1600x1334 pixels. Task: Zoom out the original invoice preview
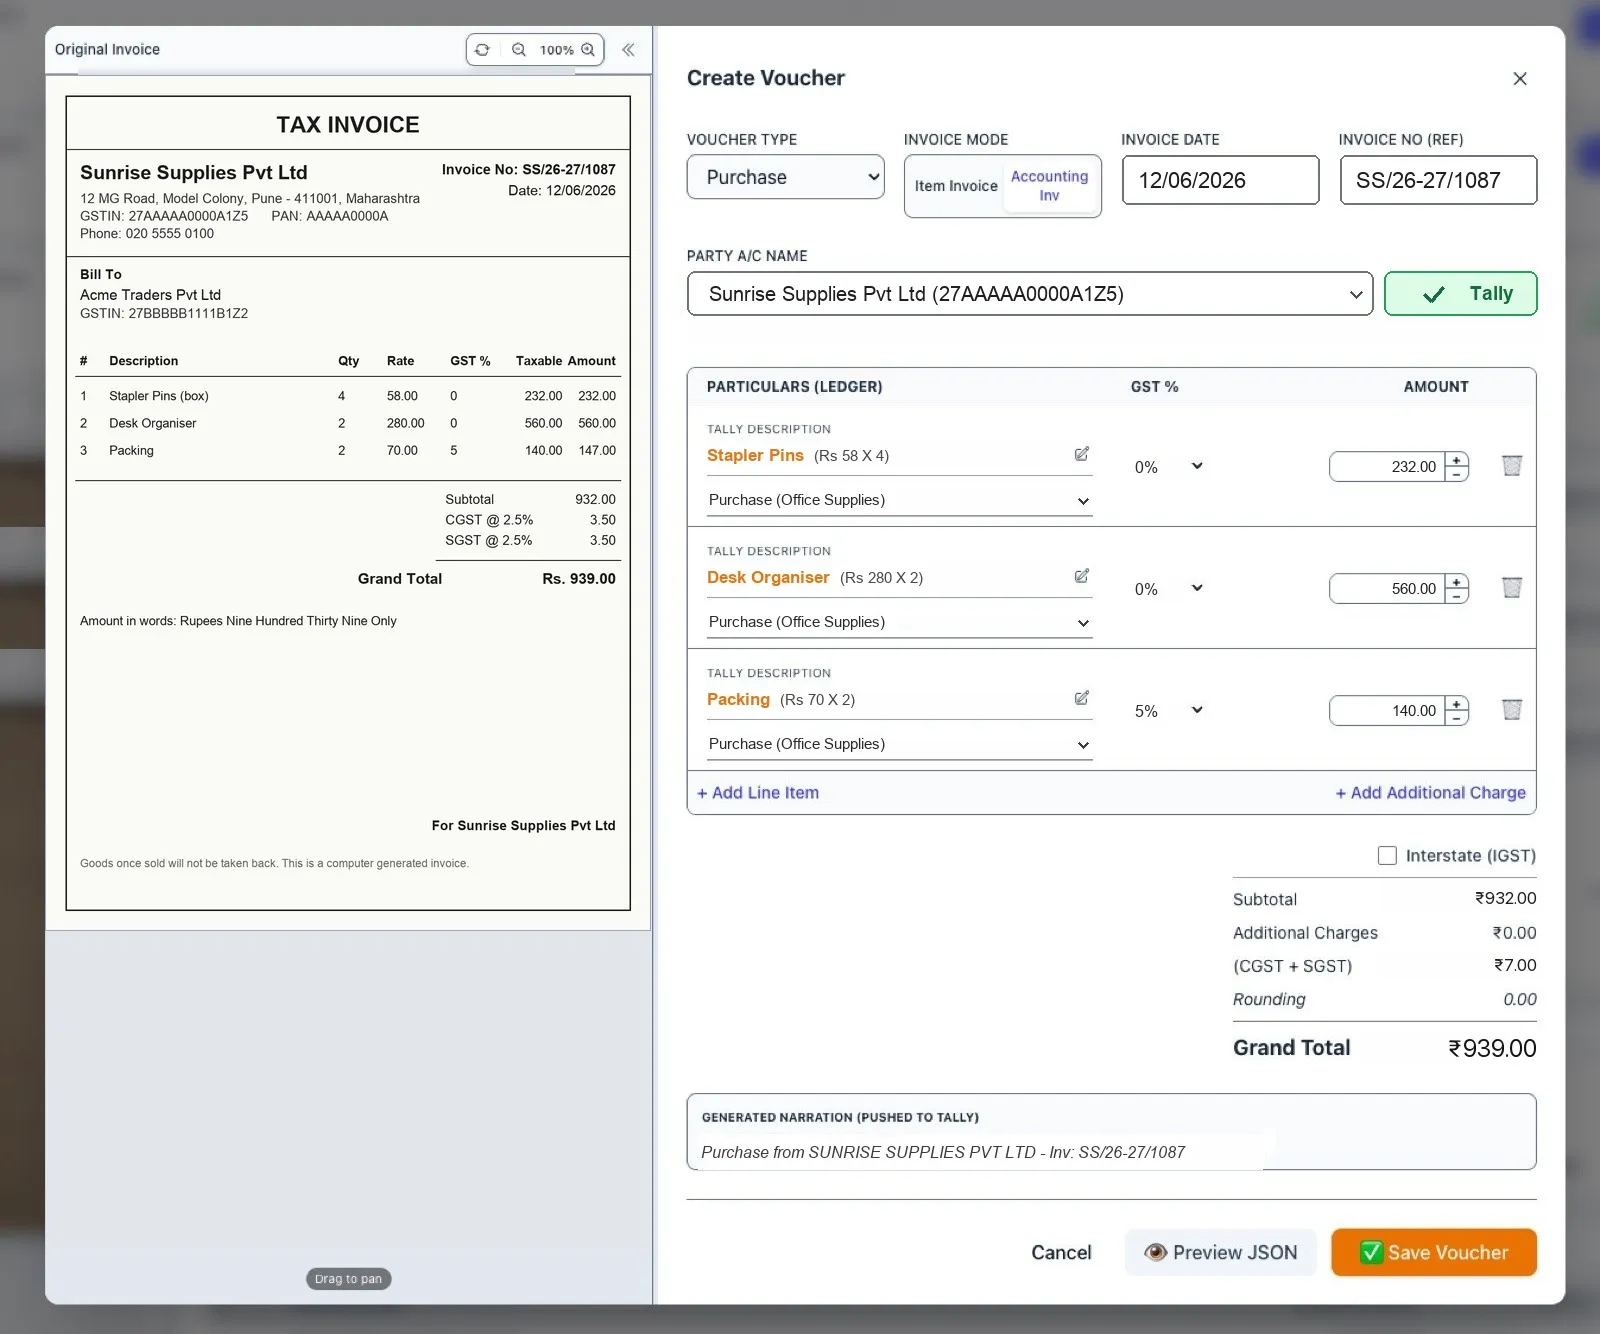(519, 50)
